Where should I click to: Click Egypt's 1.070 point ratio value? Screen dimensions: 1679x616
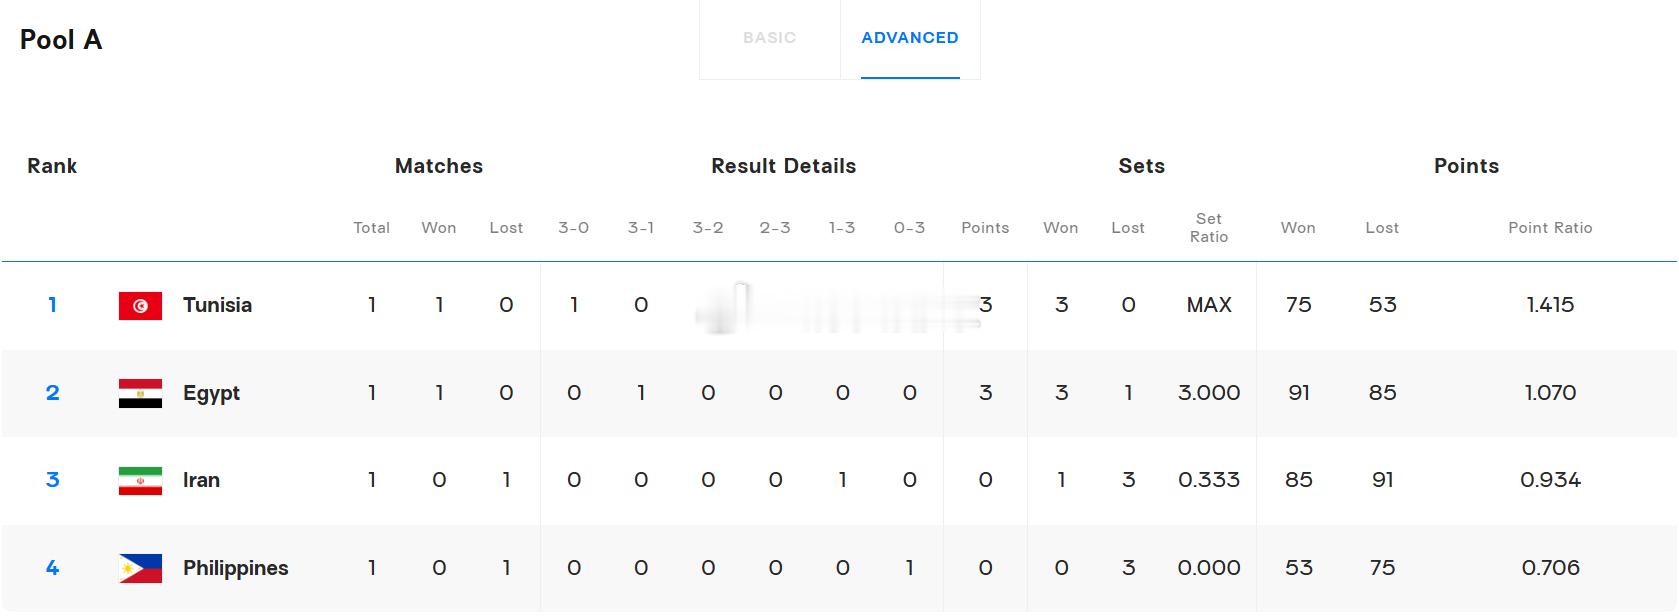tap(1550, 393)
